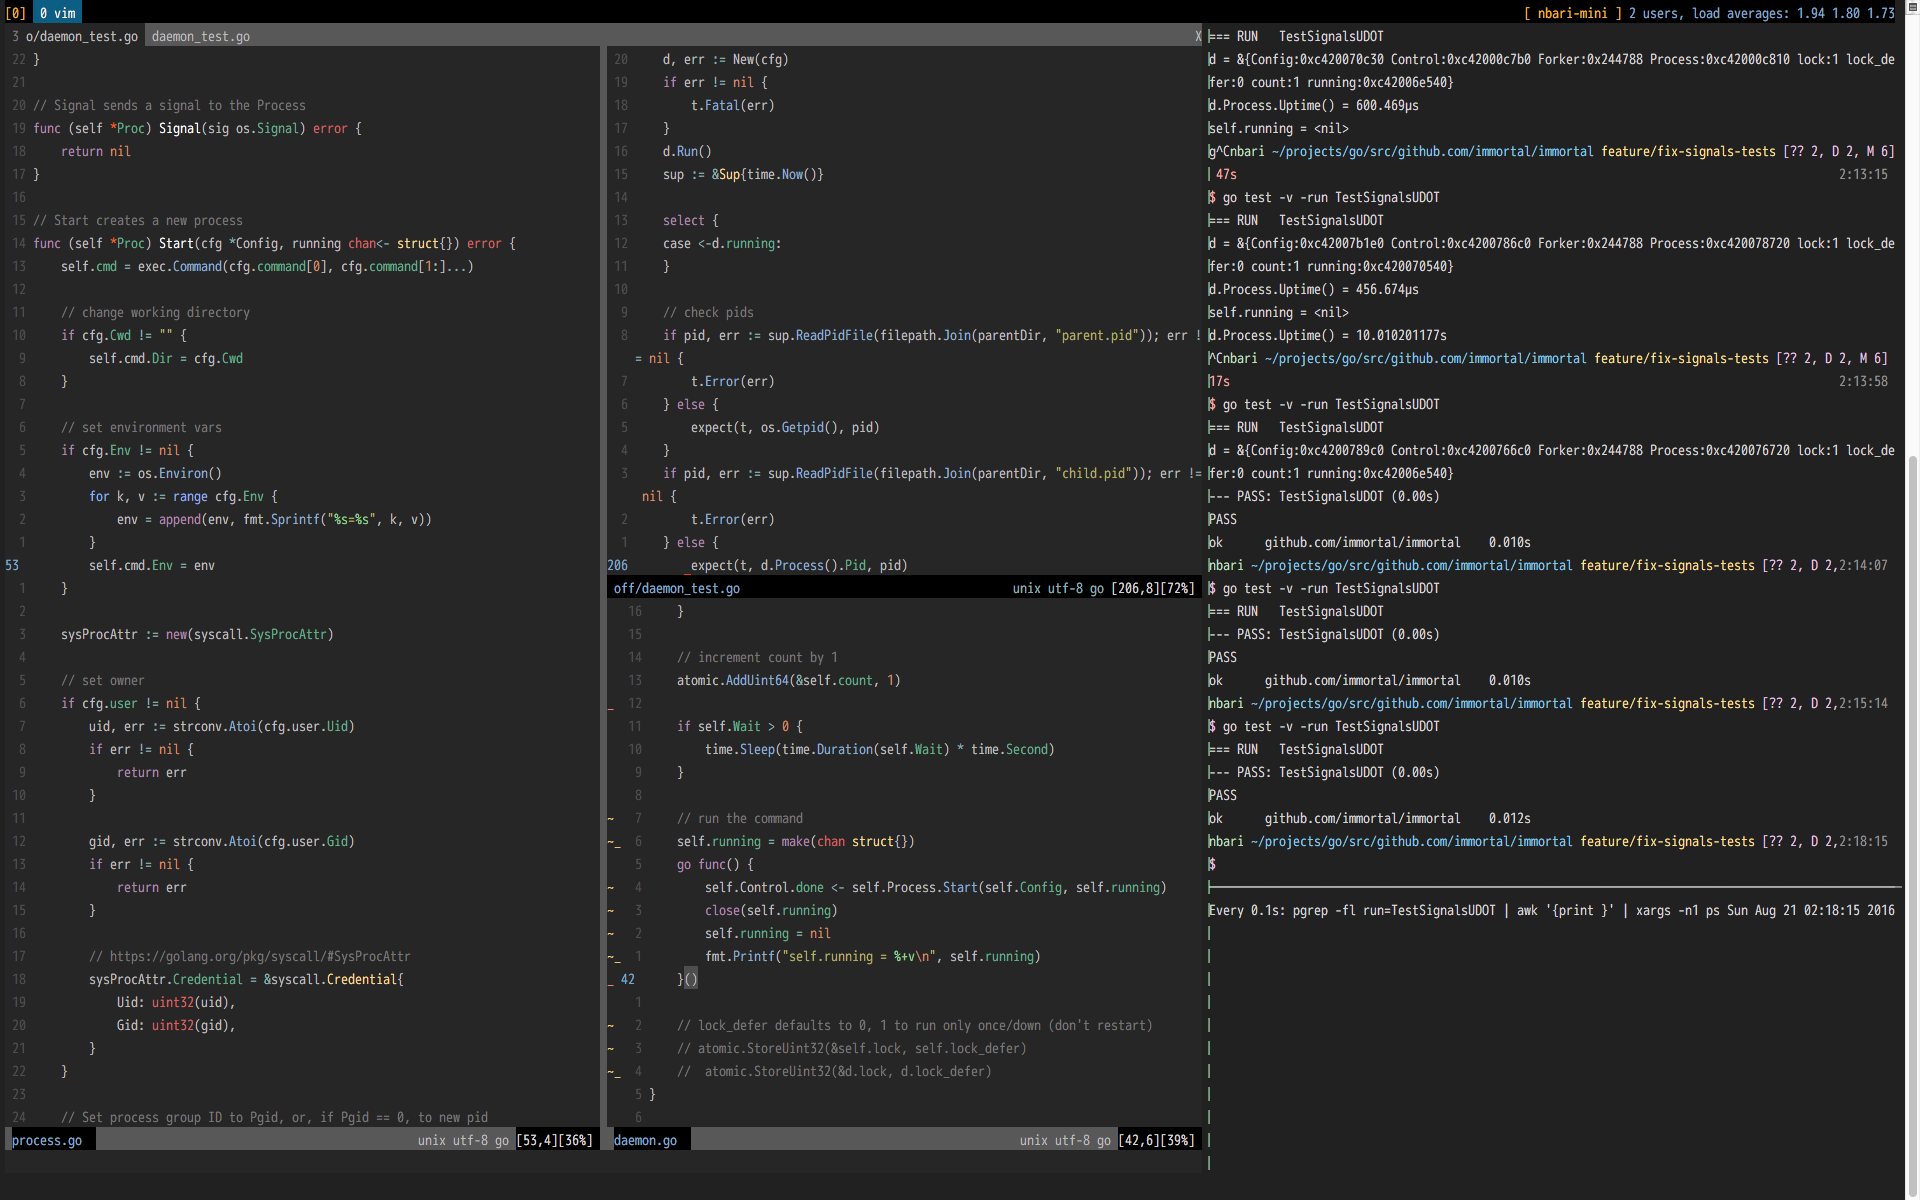Click the 2:13:15 timestamp in terminal
The image size is (1920, 1200).
1863,174
